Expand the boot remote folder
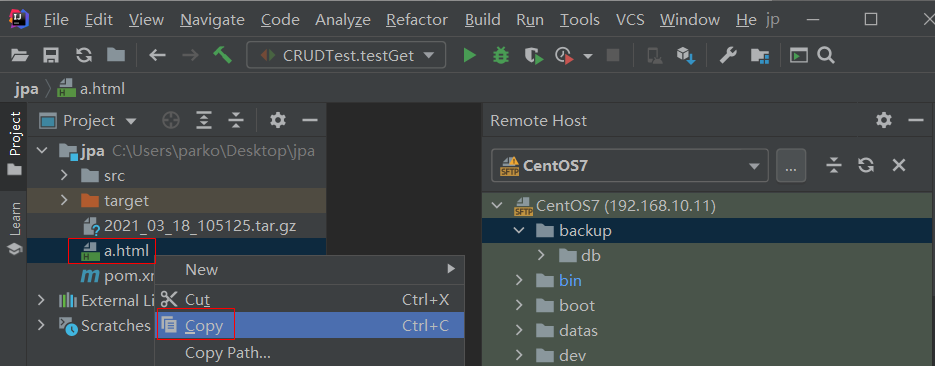 click(x=519, y=305)
